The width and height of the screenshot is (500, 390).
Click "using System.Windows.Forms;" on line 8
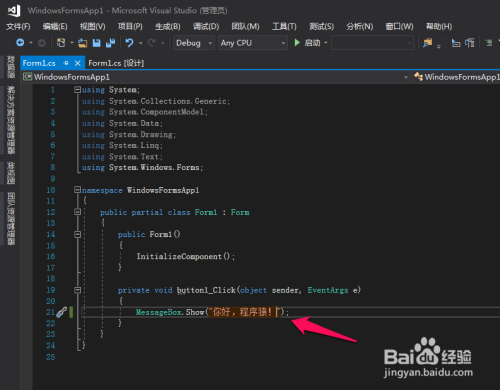(x=142, y=167)
